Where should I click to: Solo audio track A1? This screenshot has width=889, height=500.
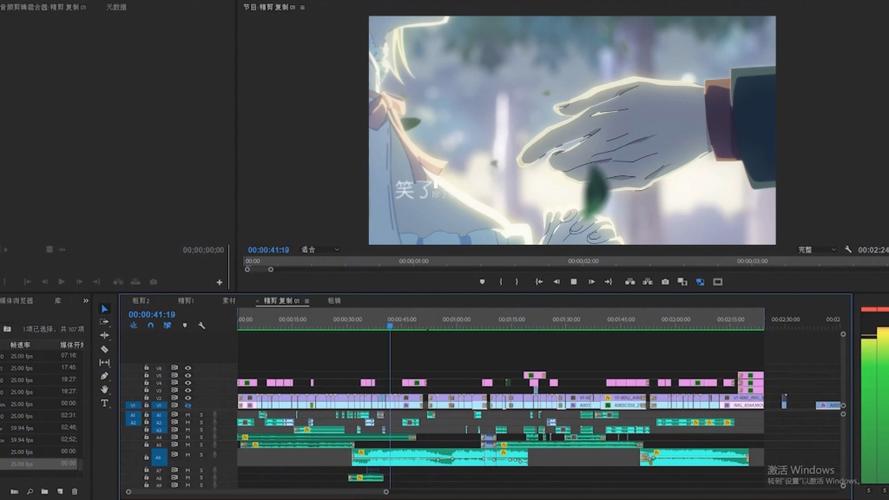(201, 415)
